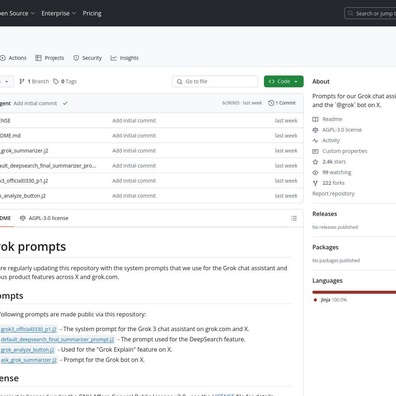Open ask_grok_summarizer.j2 link in README
Viewport: 396px width, 396px height.
[29, 360]
